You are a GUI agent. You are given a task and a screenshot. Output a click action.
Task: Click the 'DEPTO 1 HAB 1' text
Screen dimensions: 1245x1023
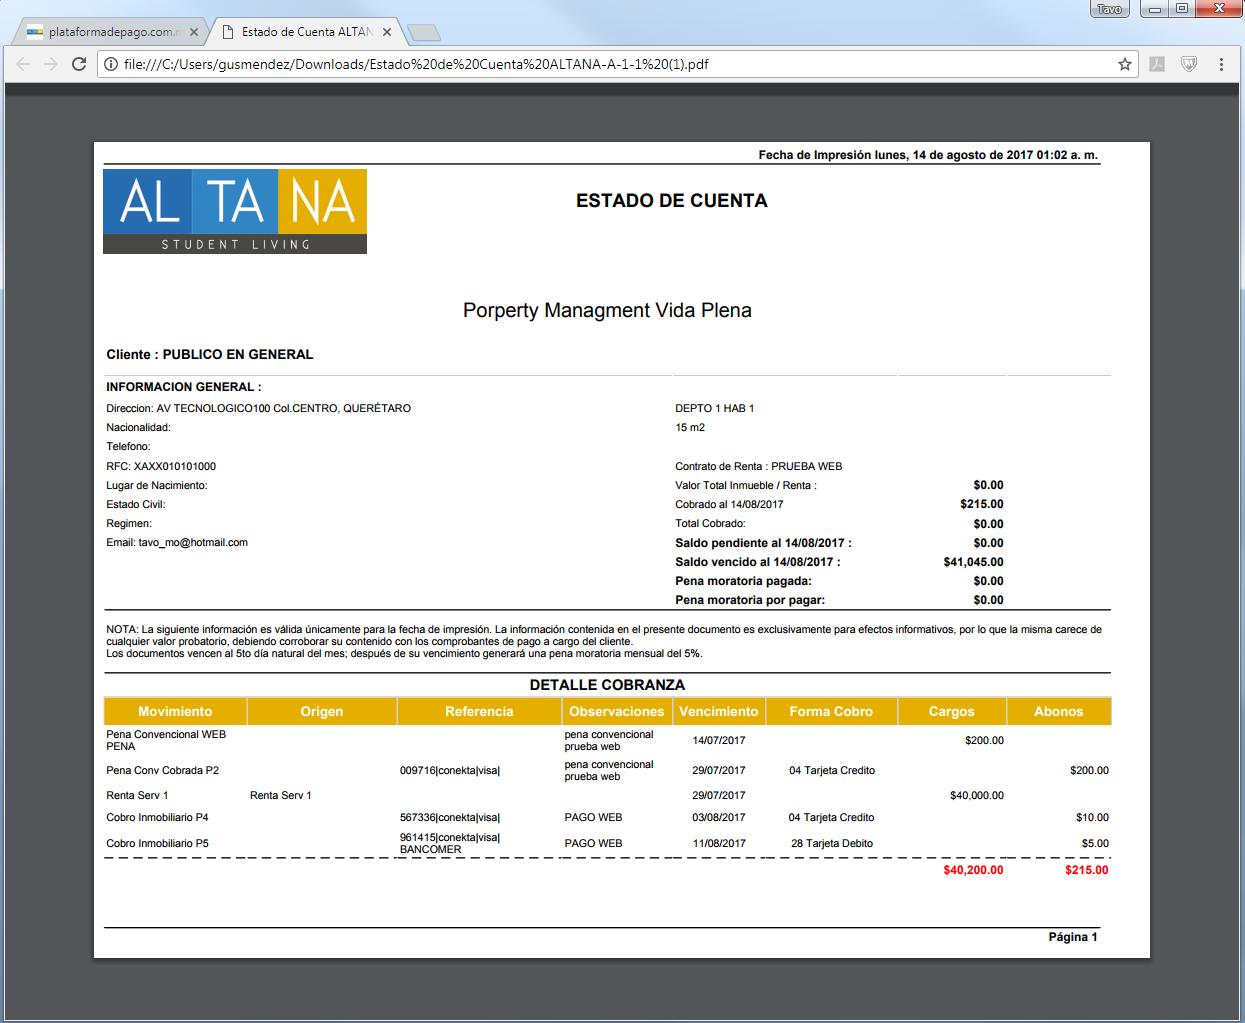[715, 408]
